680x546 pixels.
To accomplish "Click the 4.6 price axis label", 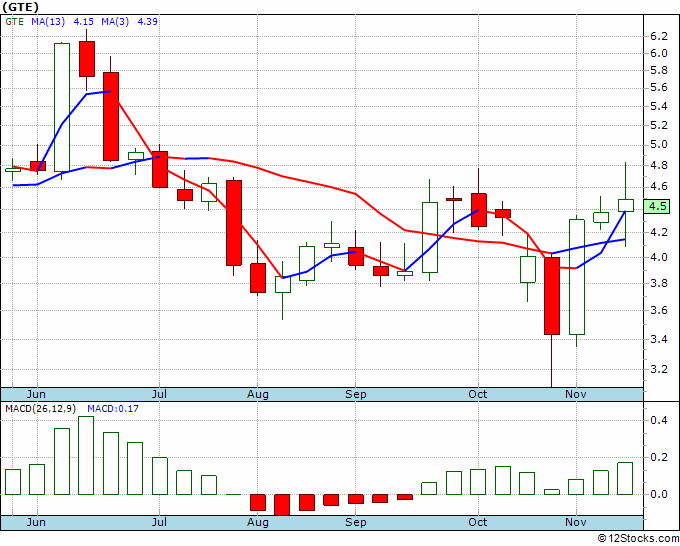I will 658,187.
